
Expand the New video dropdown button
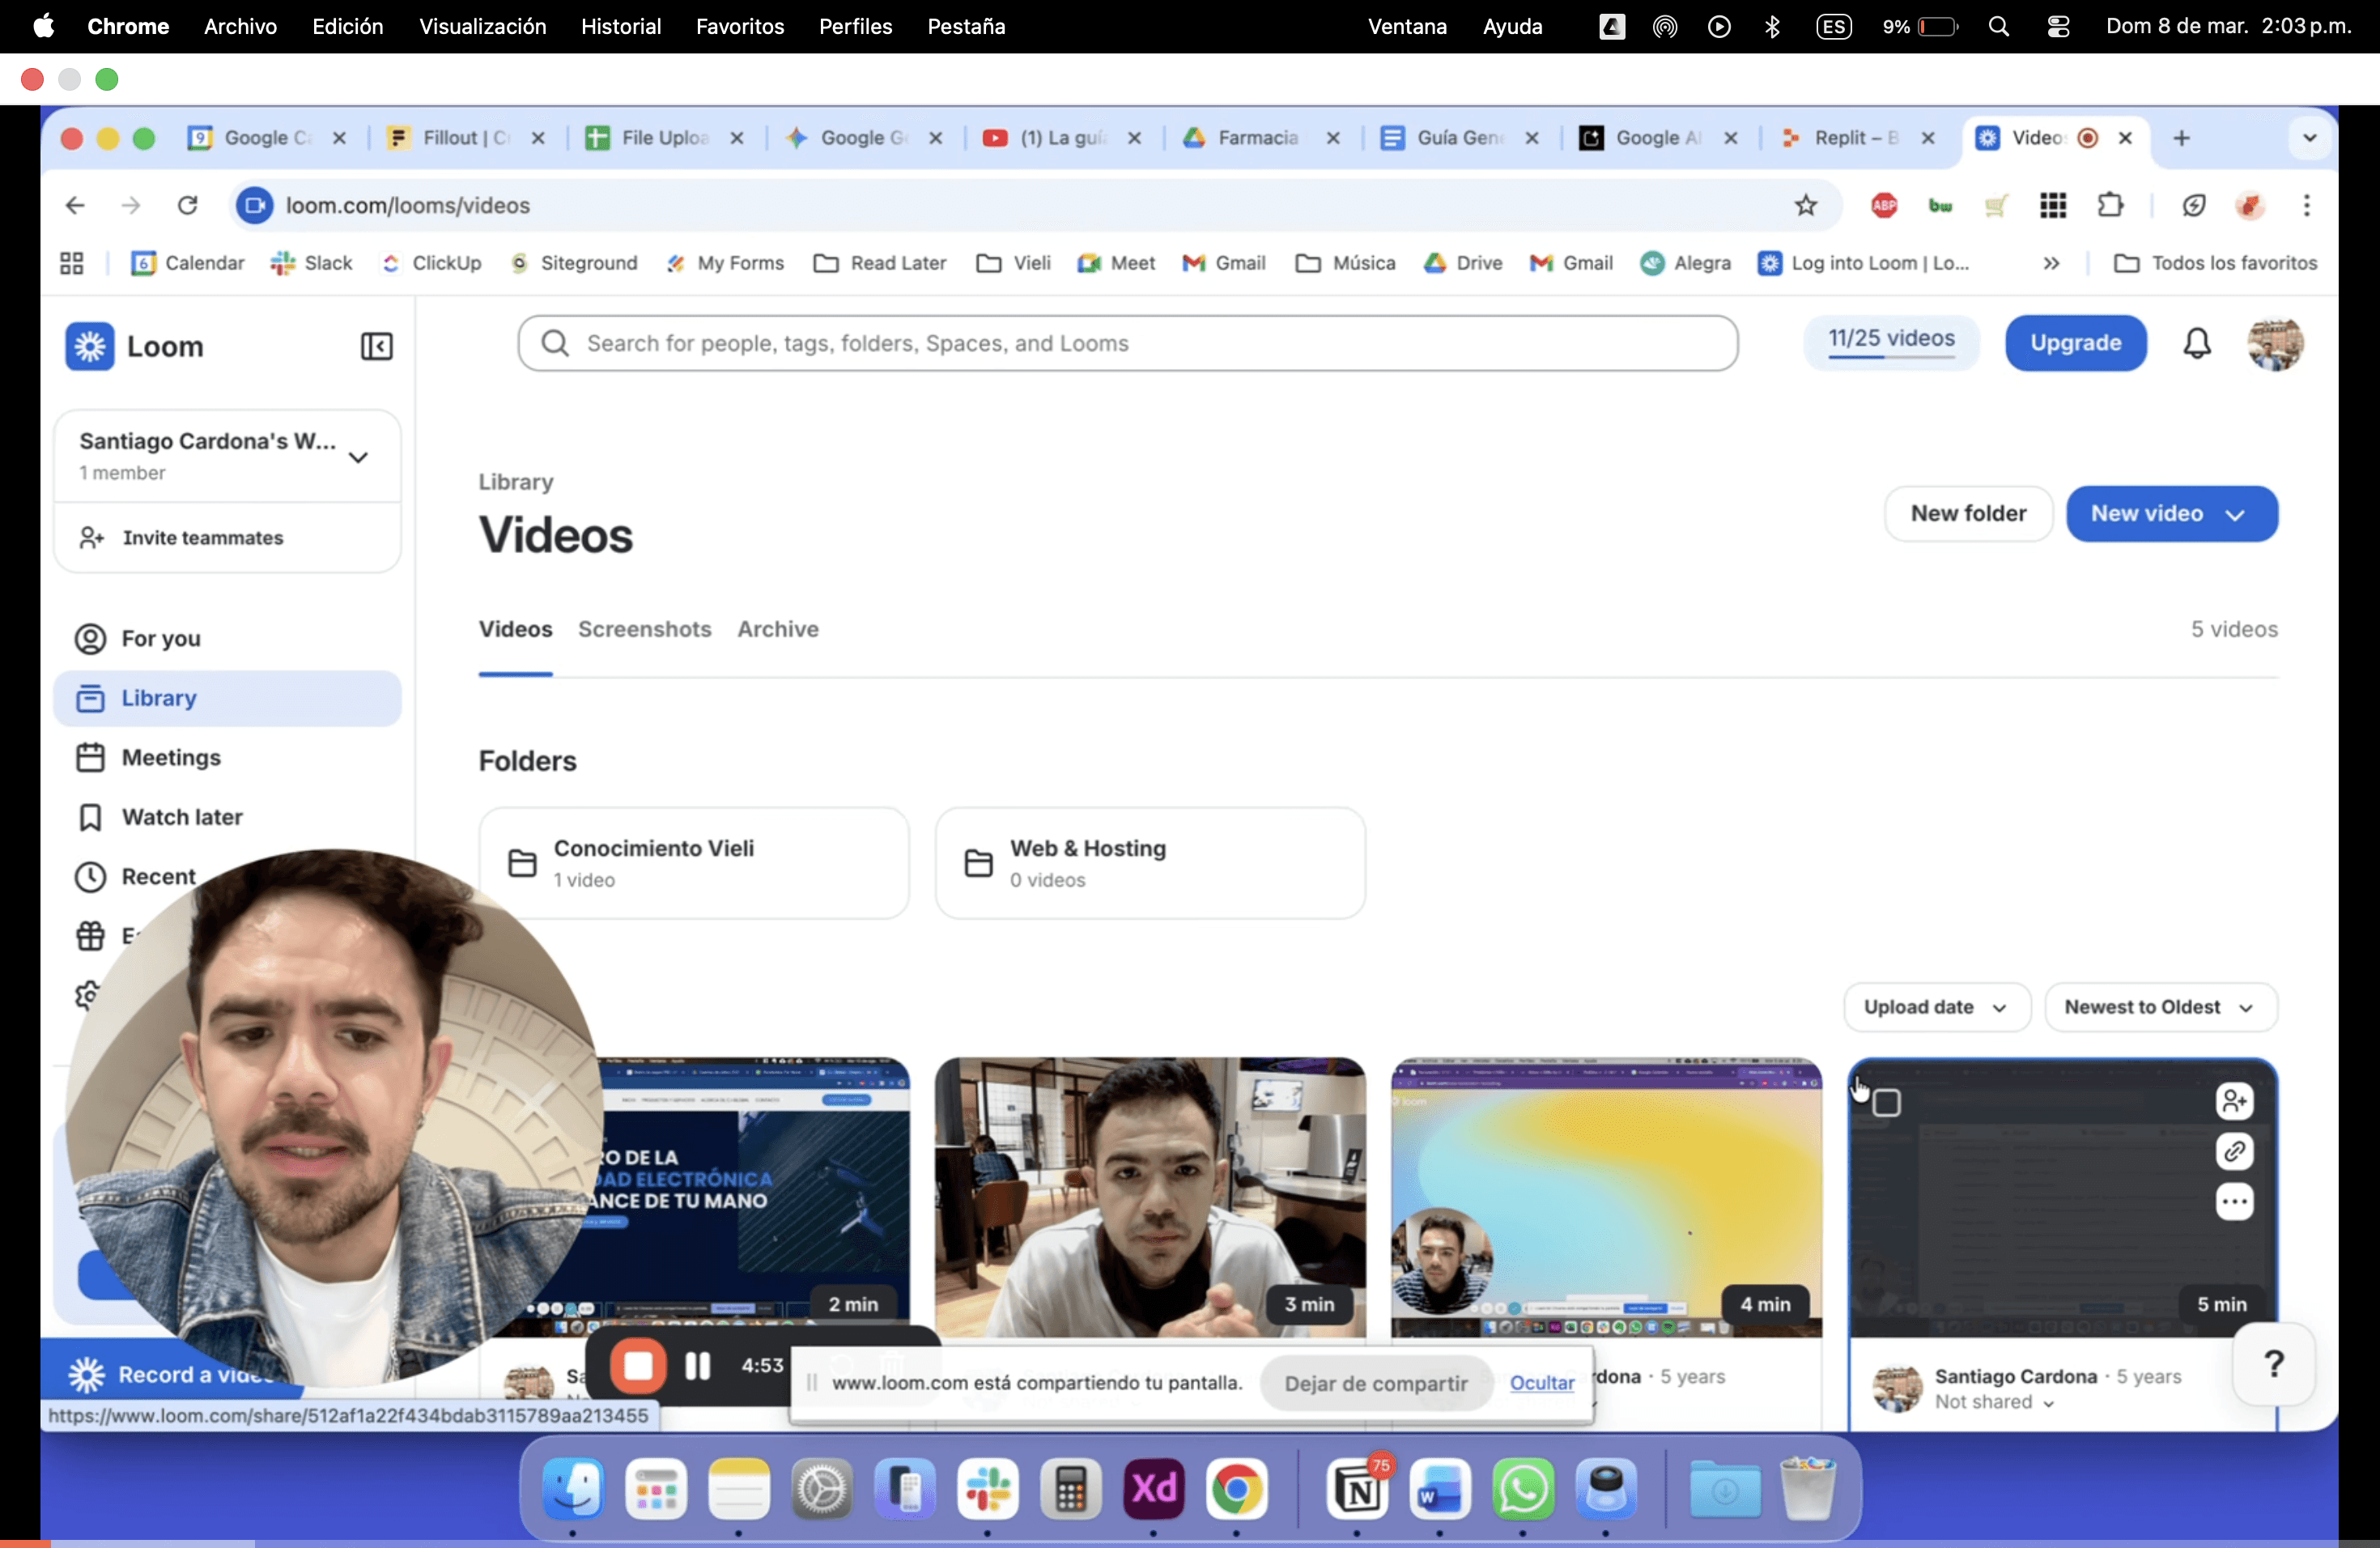[2236, 514]
